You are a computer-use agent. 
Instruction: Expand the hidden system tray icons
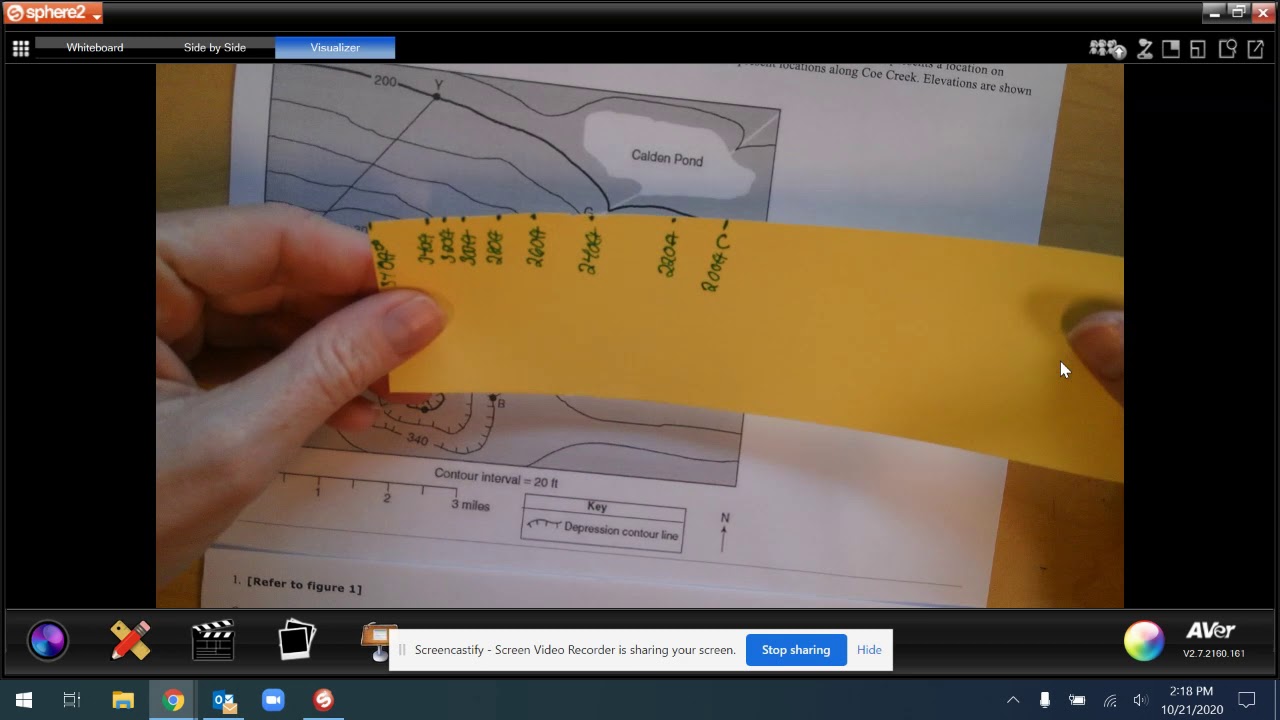coord(1013,700)
